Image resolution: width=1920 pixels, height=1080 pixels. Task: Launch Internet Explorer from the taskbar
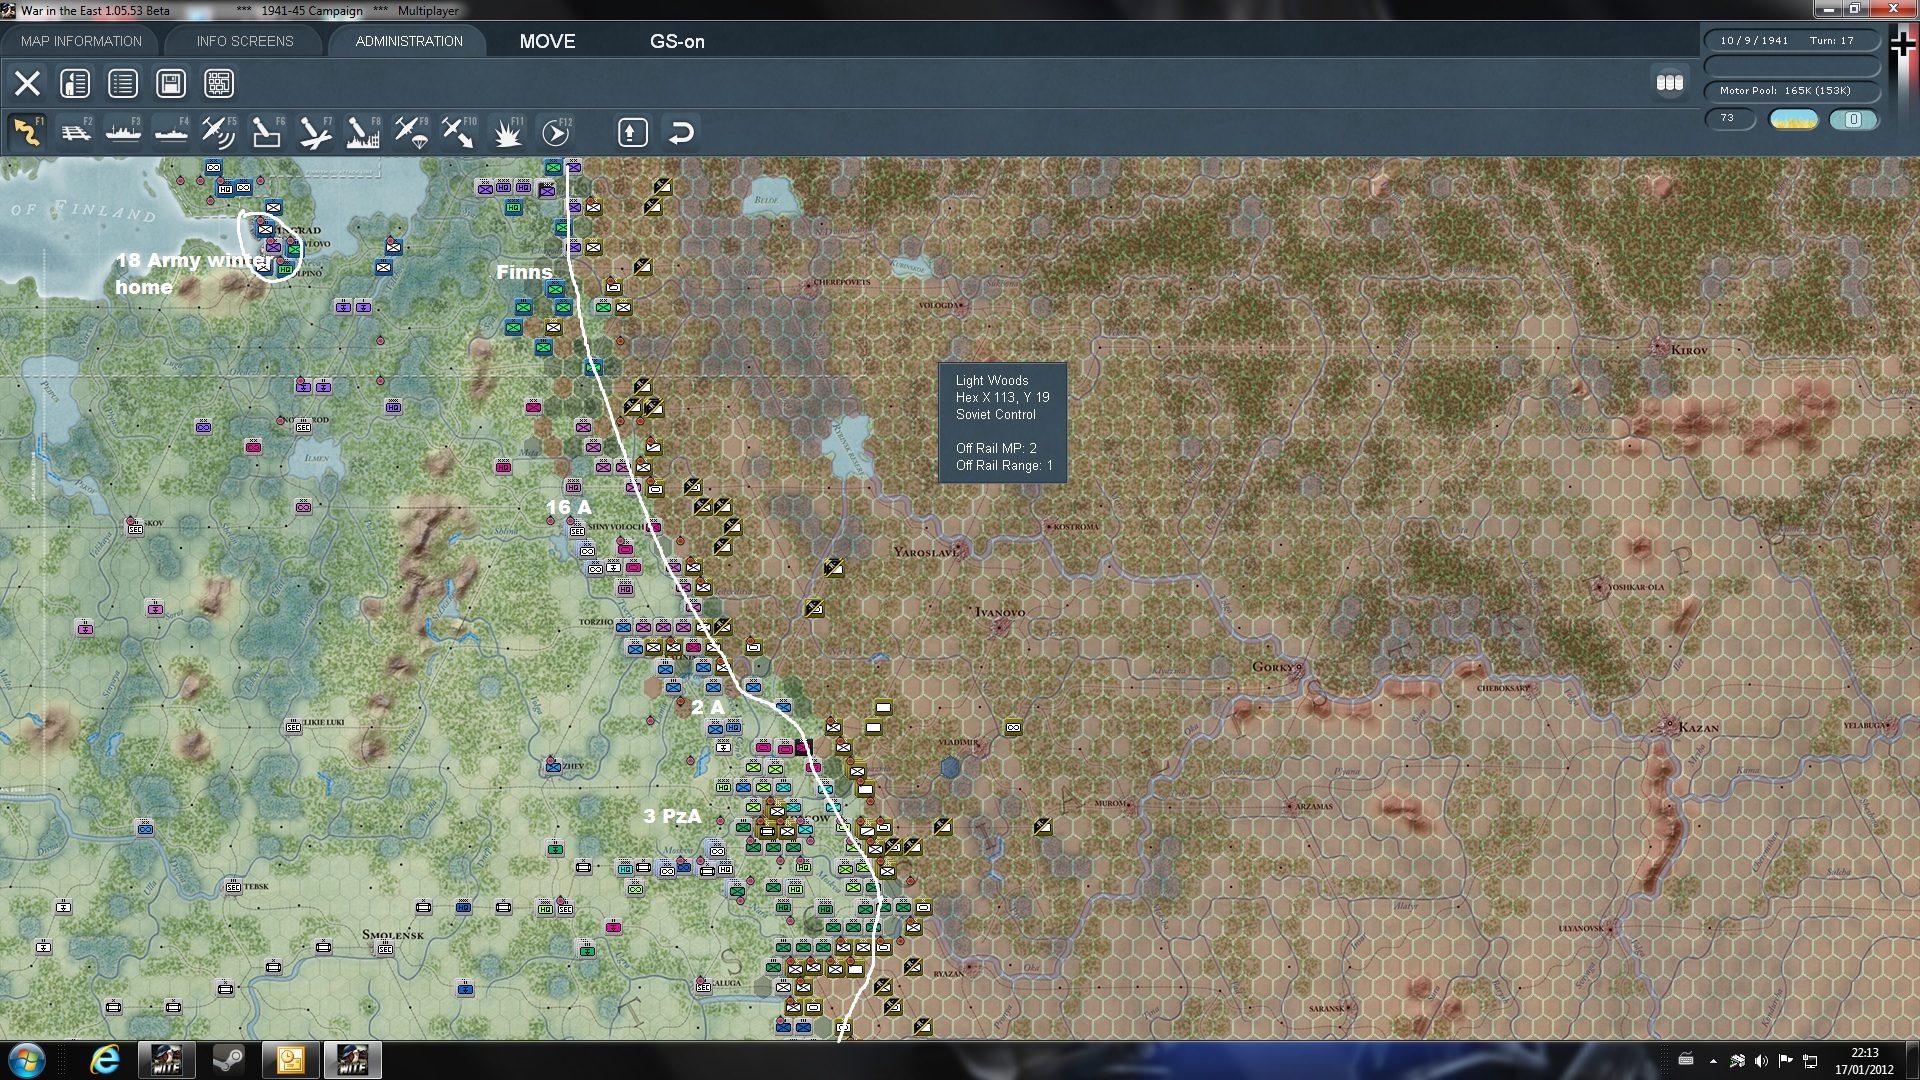tap(105, 1060)
